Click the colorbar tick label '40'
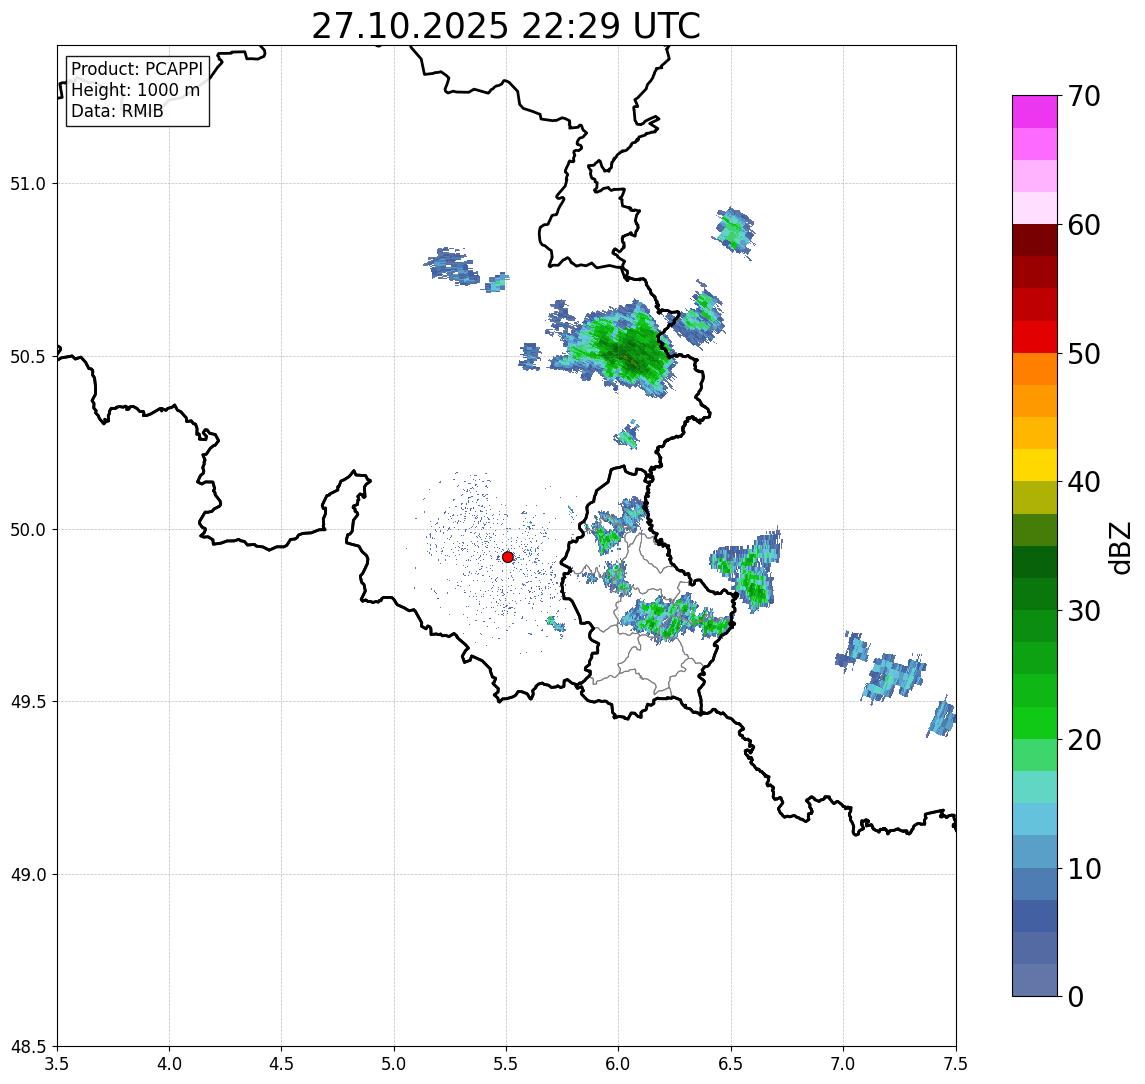Viewport: 1145px width, 1084px height. click(1084, 482)
